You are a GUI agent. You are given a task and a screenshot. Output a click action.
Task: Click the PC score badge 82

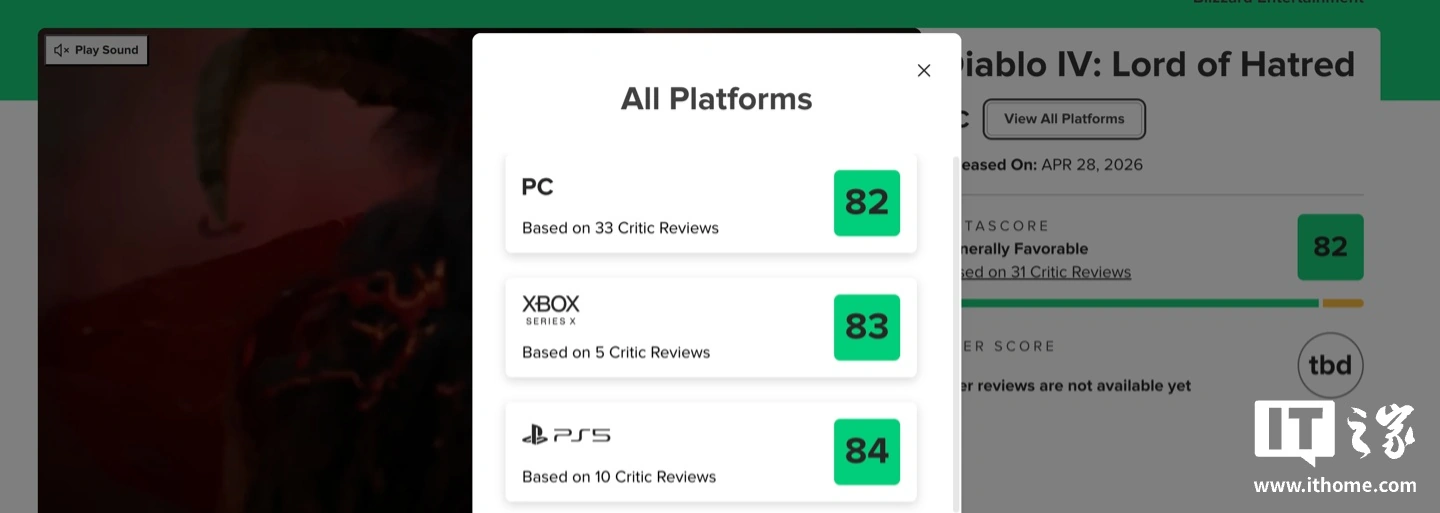pos(867,203)
